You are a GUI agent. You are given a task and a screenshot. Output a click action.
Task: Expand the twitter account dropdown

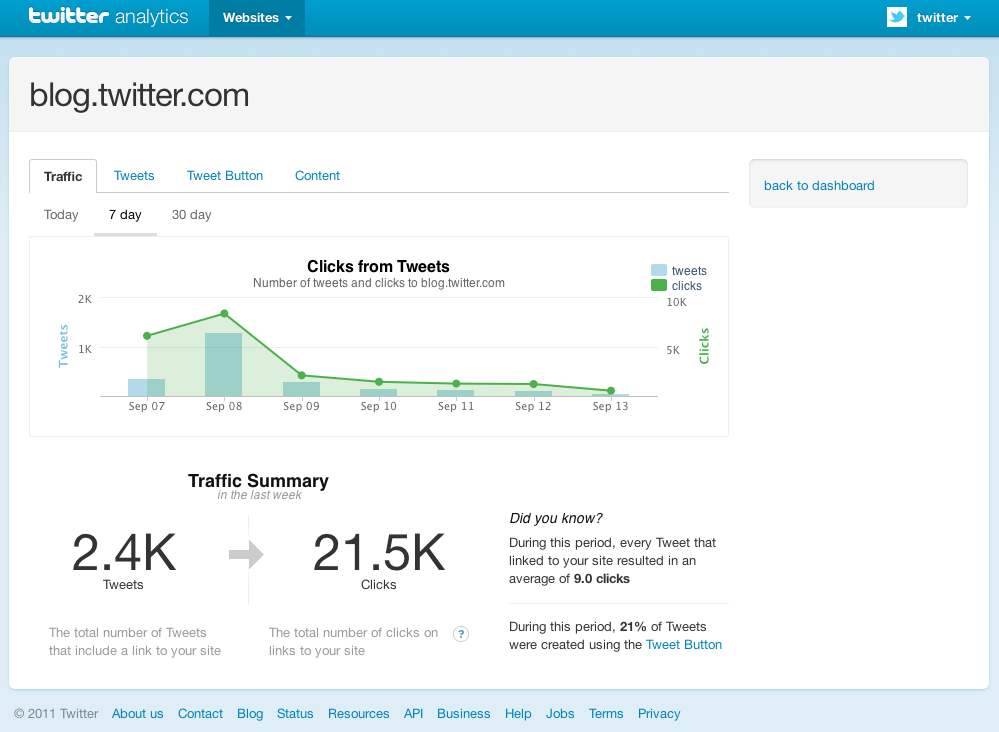click(x=943, y=18)
